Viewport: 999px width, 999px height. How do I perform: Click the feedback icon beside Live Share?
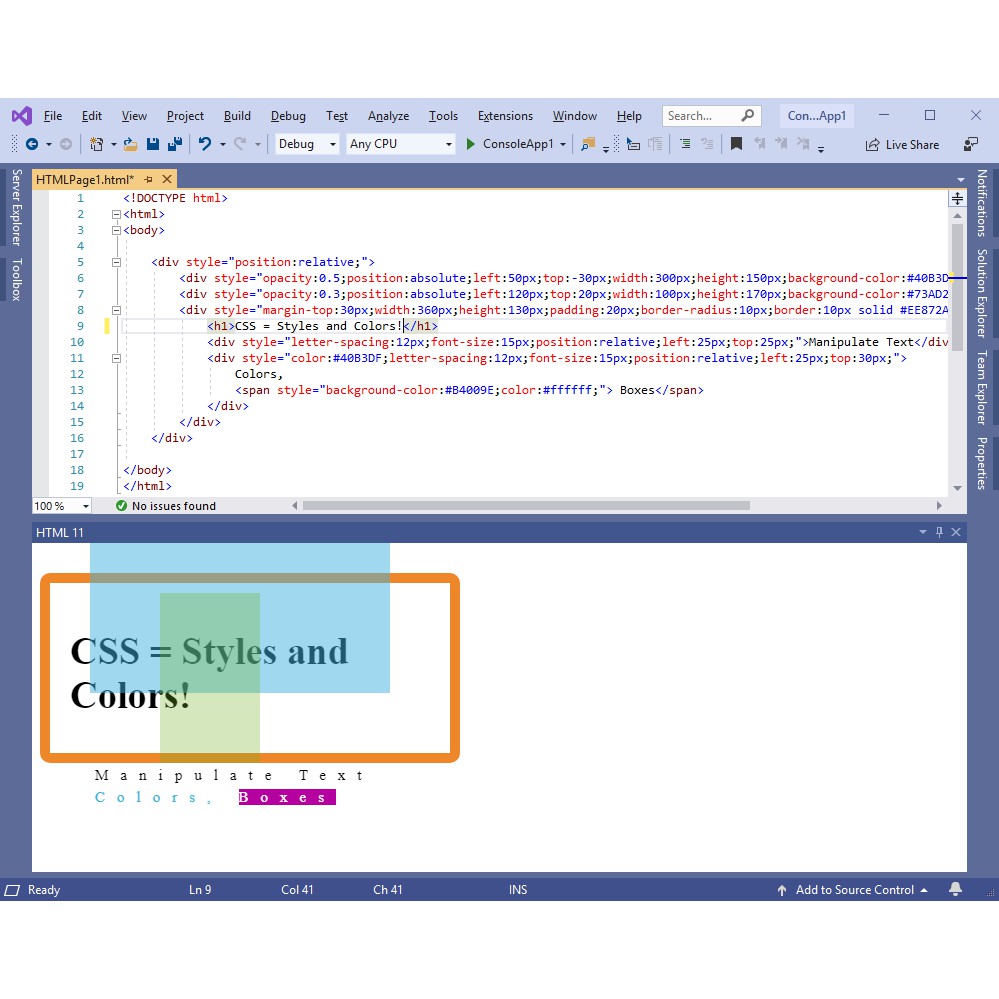coord(970,144)
